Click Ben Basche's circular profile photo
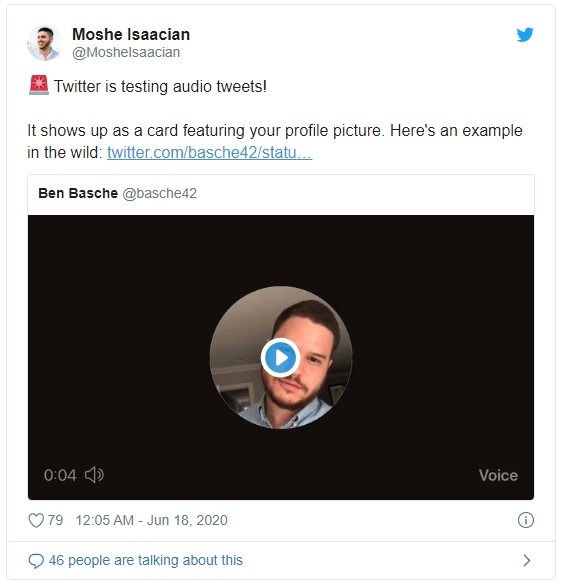The width and height of the screenshot is (562, 588). pyautogui.click(x=280, y=358)
